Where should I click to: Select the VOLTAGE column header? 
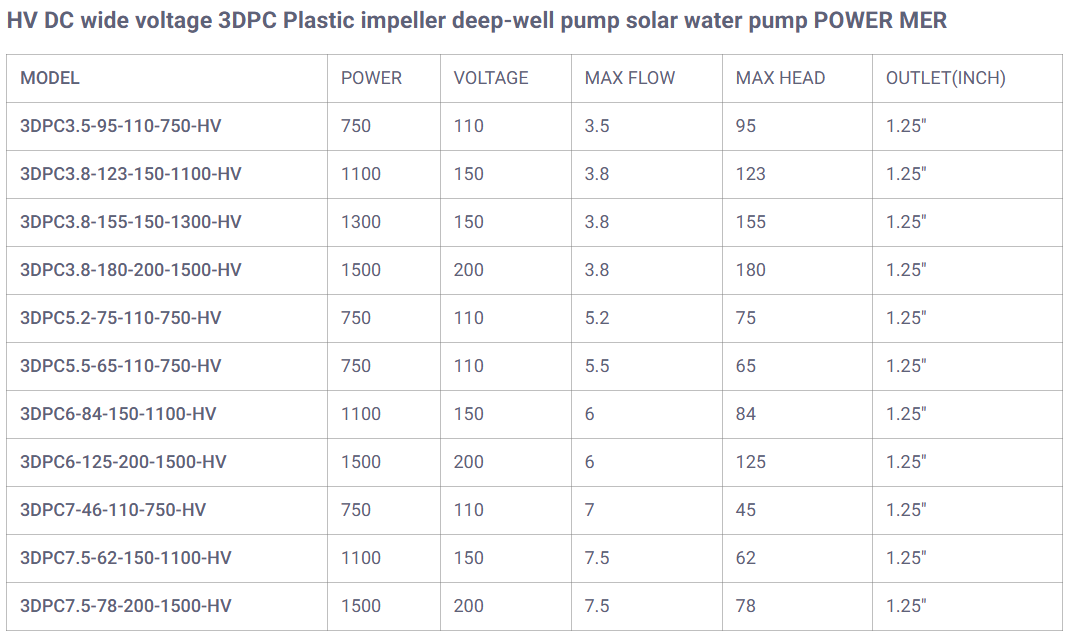(491, 78)
